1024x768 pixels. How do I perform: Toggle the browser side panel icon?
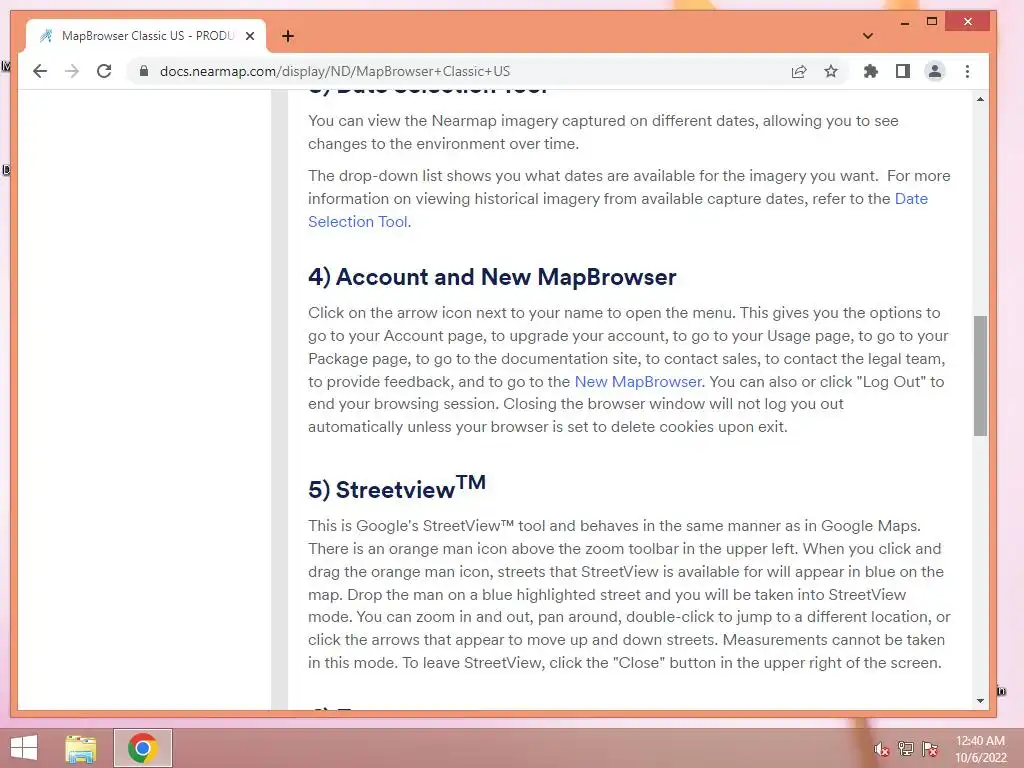(903, 71)
